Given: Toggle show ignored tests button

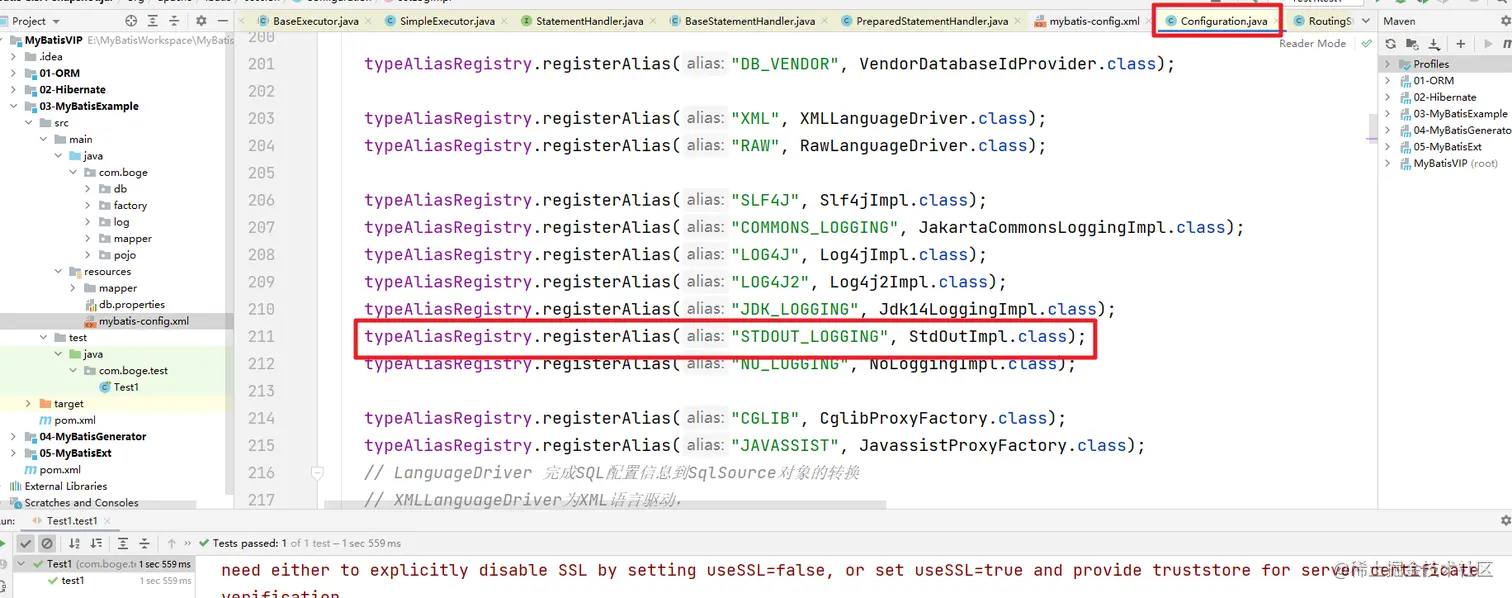Looking at the screenshot, I should 47,543.
